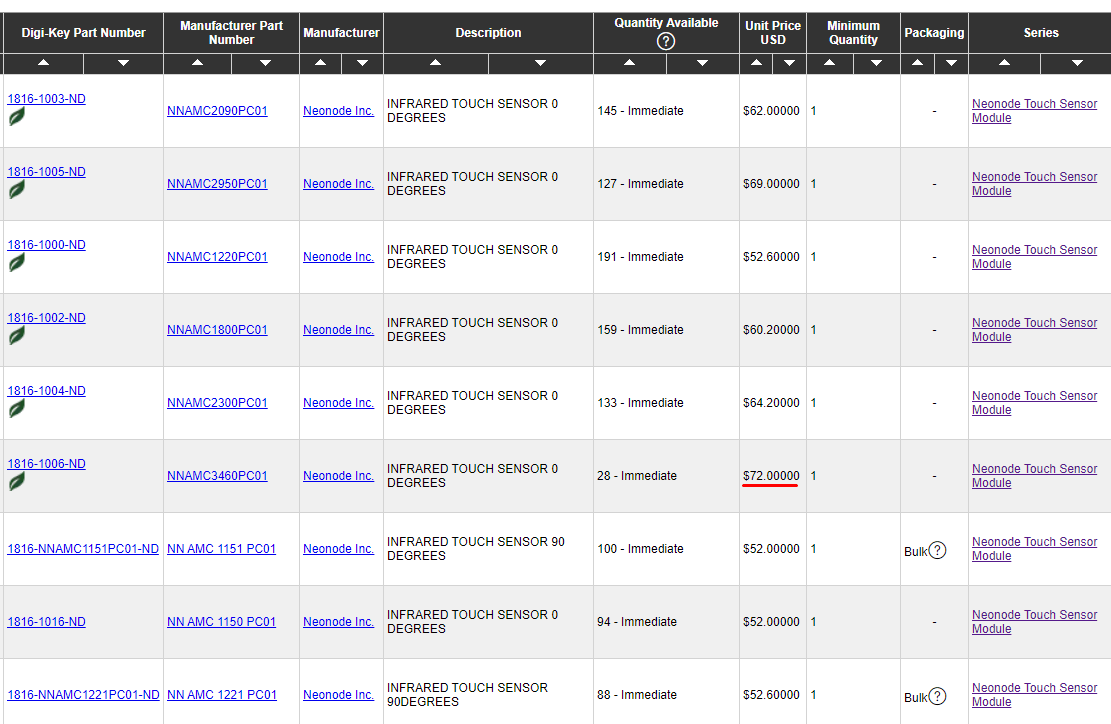Image resolution: width=1111 pixels, height=724 pixels.
Task: Sort Minimum Quantity ascending arrow
Action: click(x=830, y=64)
